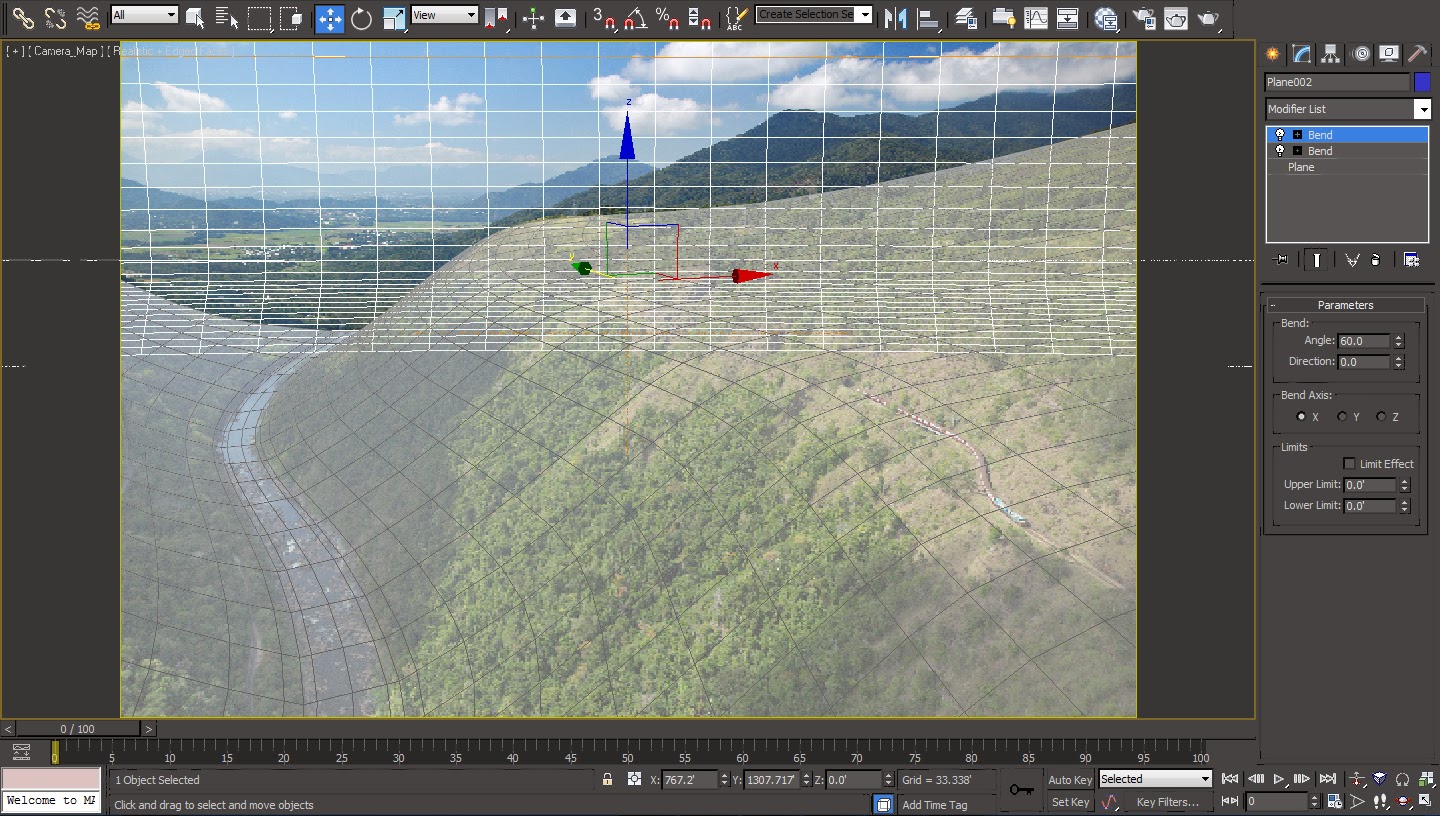
Task: Open the Create Selection Set dropdown
Action: 865,15
